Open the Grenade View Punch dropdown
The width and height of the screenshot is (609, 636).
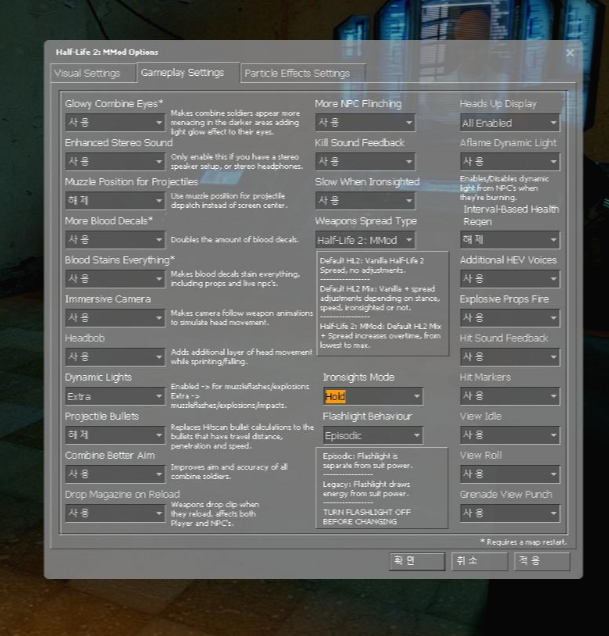click(510, 514)
